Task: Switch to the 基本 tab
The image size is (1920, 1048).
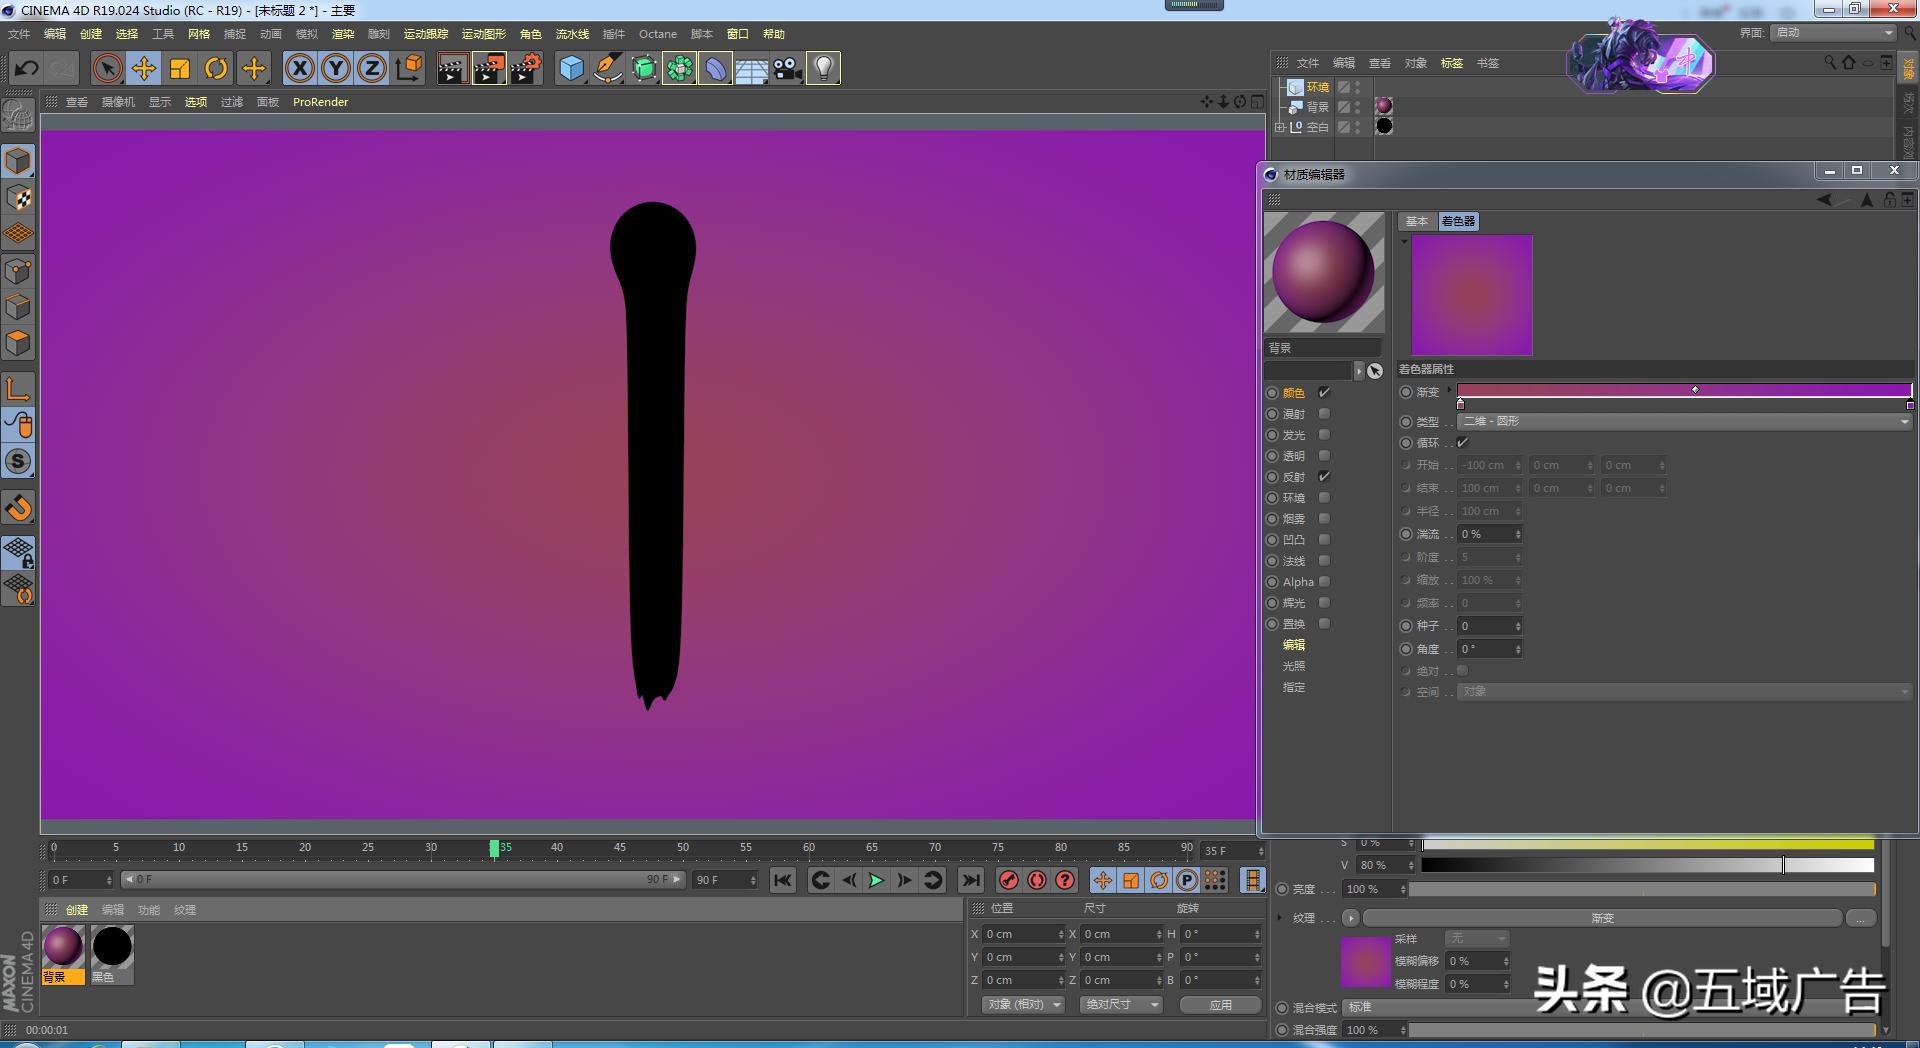Action: point(1416,222)
